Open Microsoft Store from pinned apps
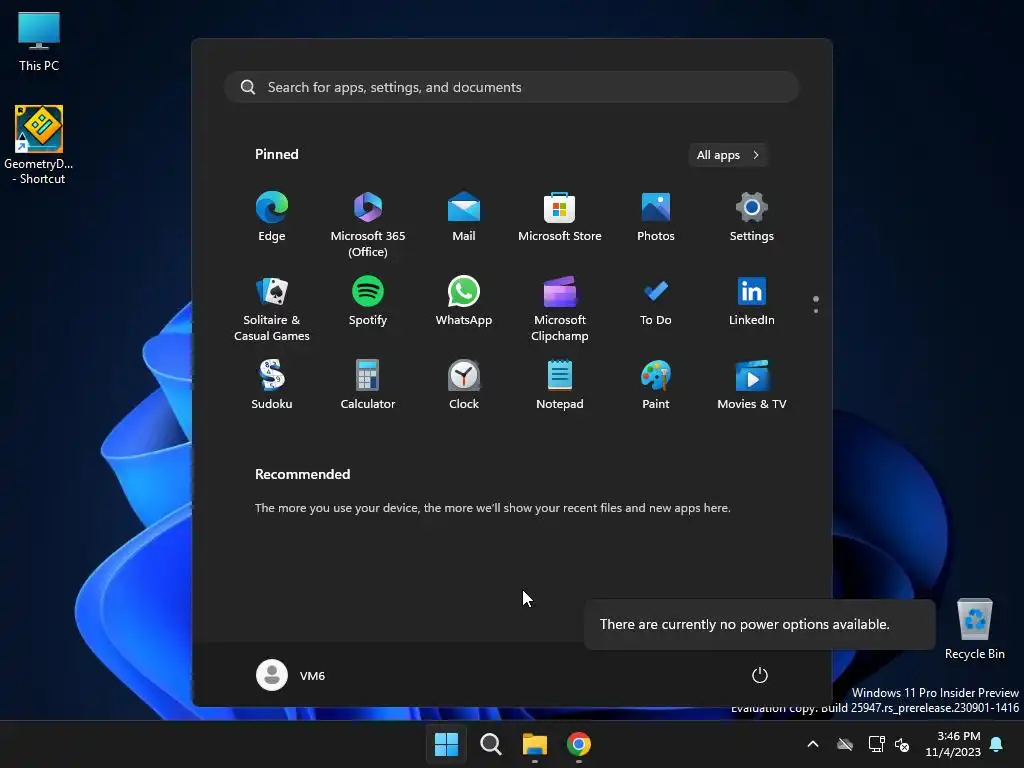Viewport: 1024px width, 768px height. (560, 217)
